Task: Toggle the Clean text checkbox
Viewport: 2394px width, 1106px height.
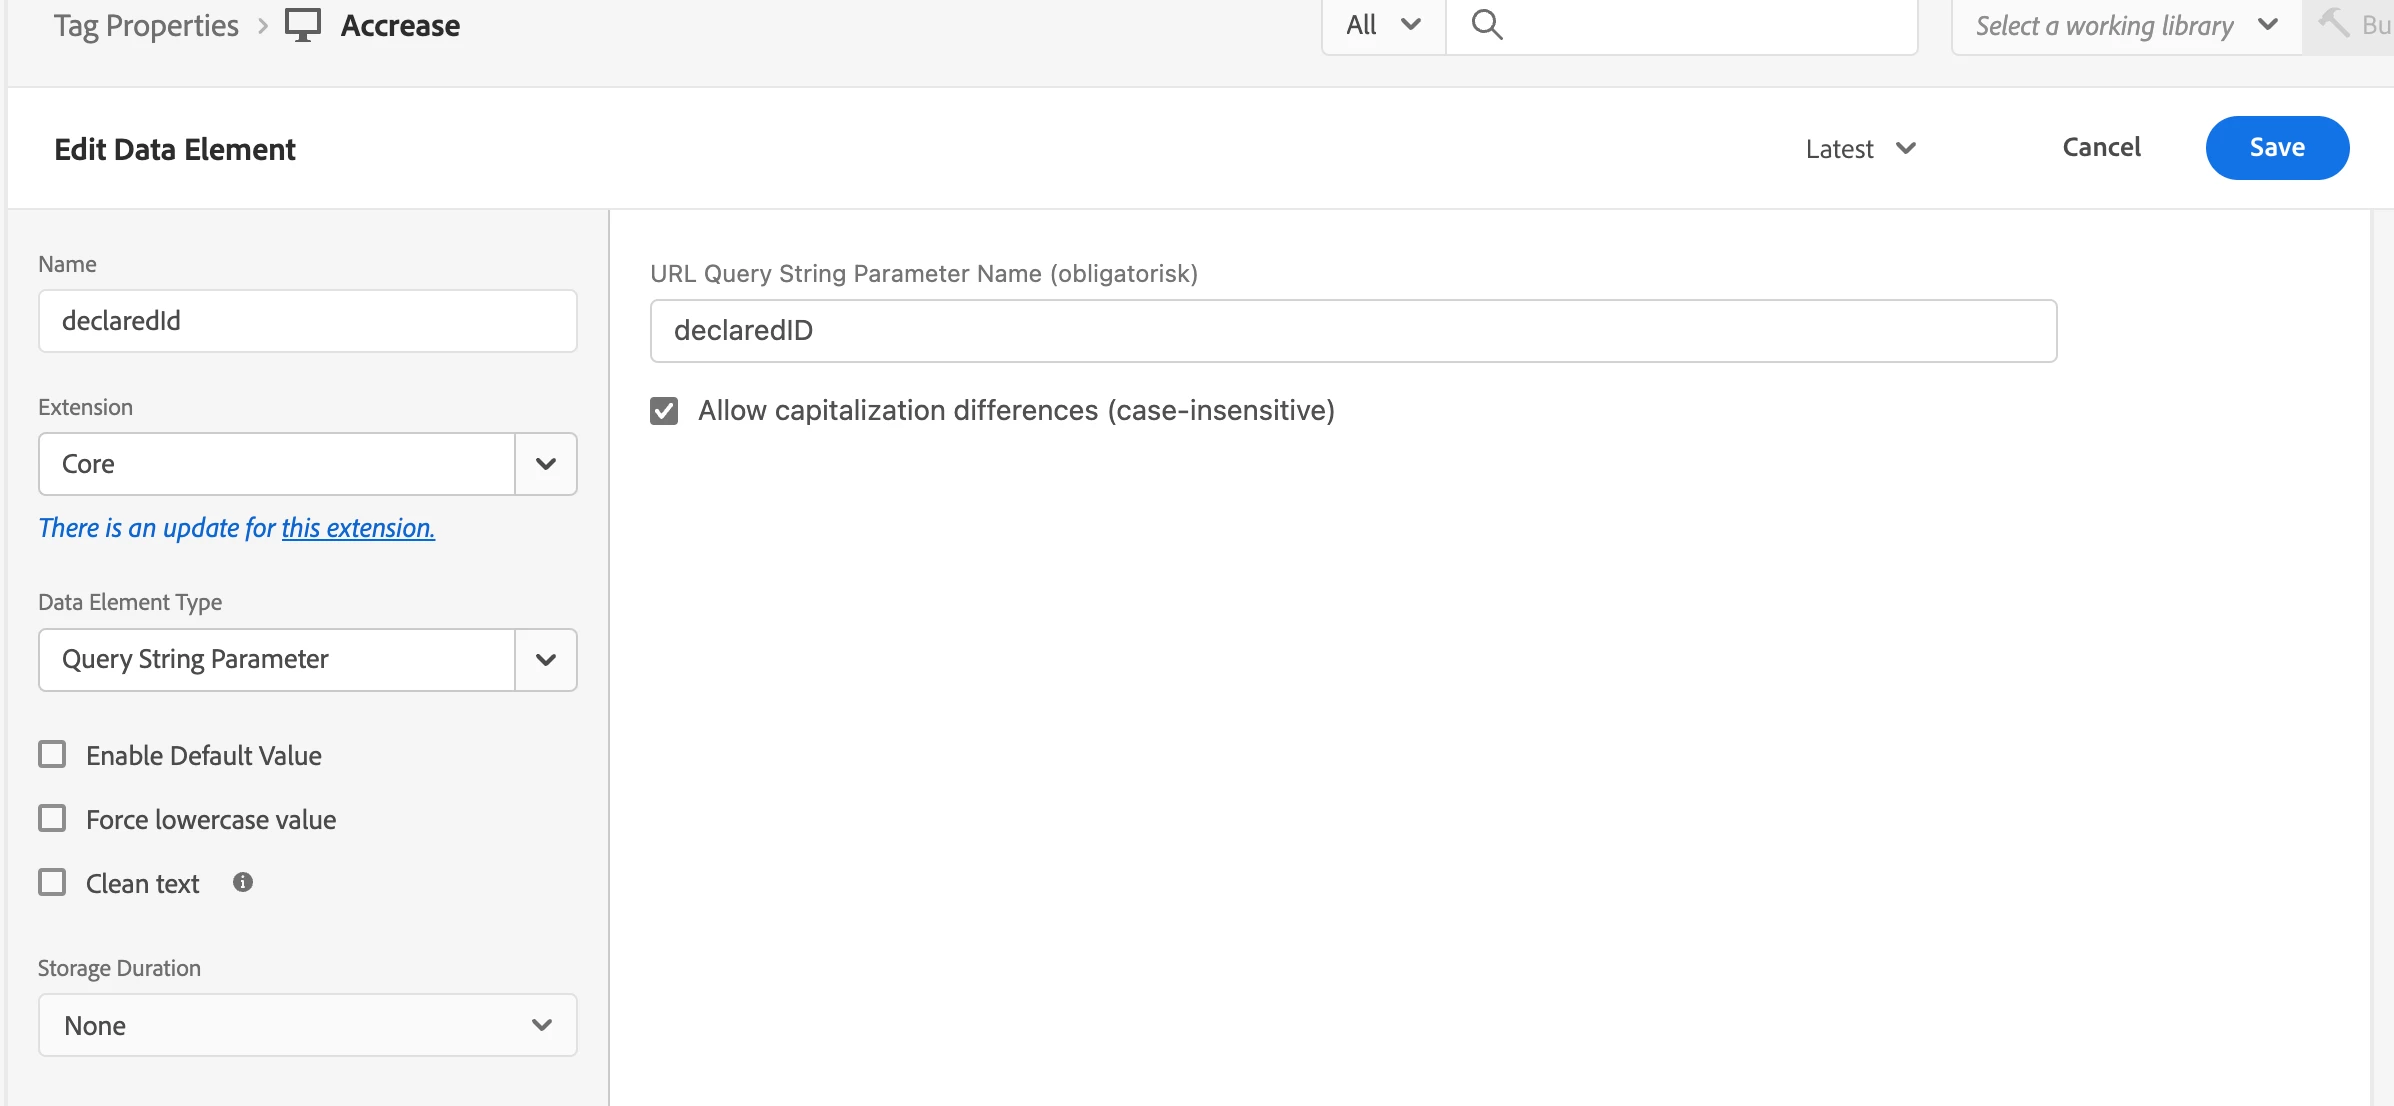Action: (x=52, y=882)
